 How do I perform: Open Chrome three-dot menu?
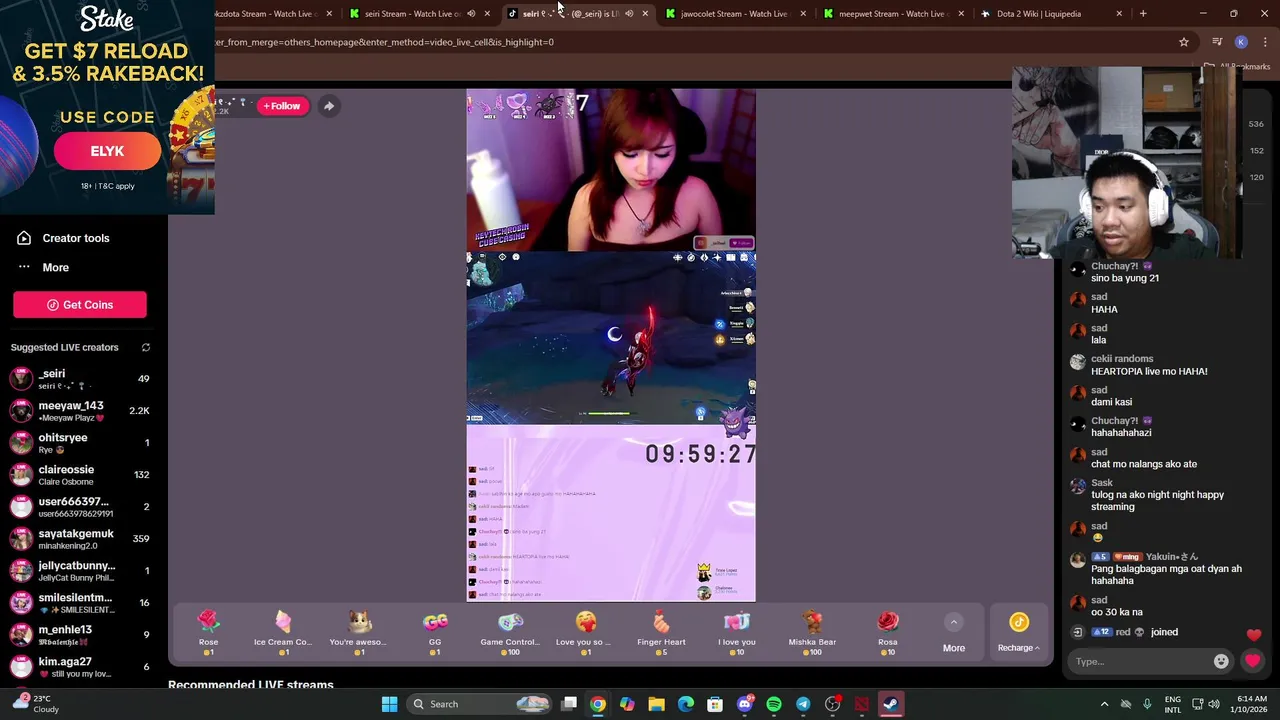(x=1266, y=42)
